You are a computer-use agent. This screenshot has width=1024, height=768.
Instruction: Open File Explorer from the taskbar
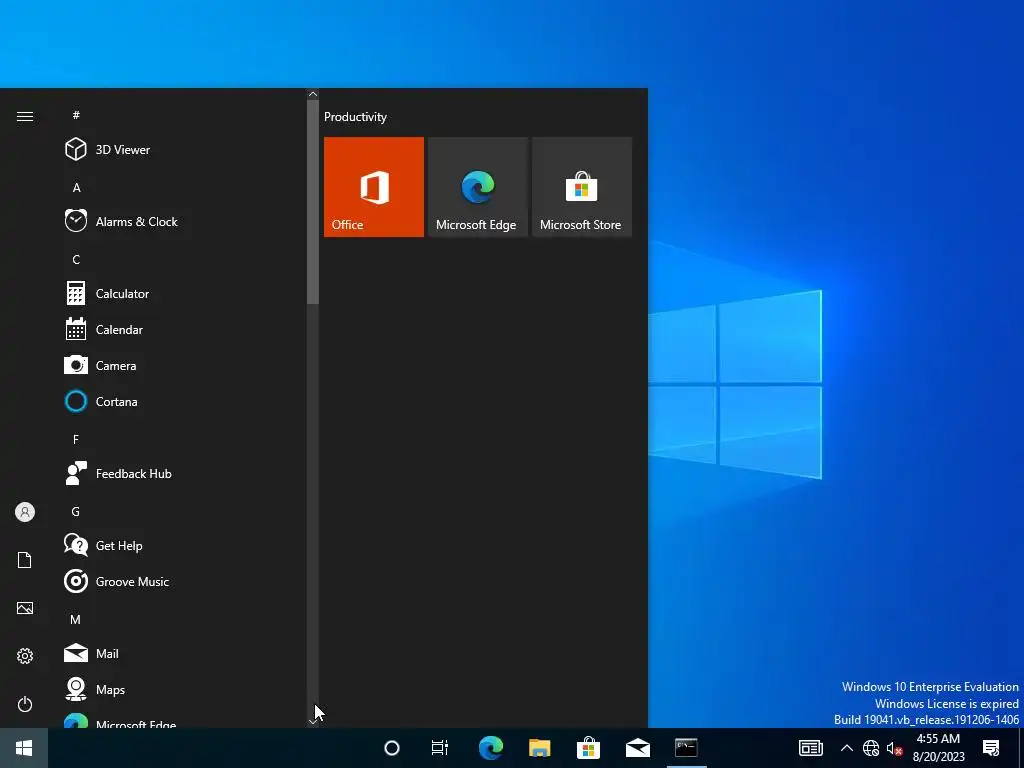(x=539, y=748)
